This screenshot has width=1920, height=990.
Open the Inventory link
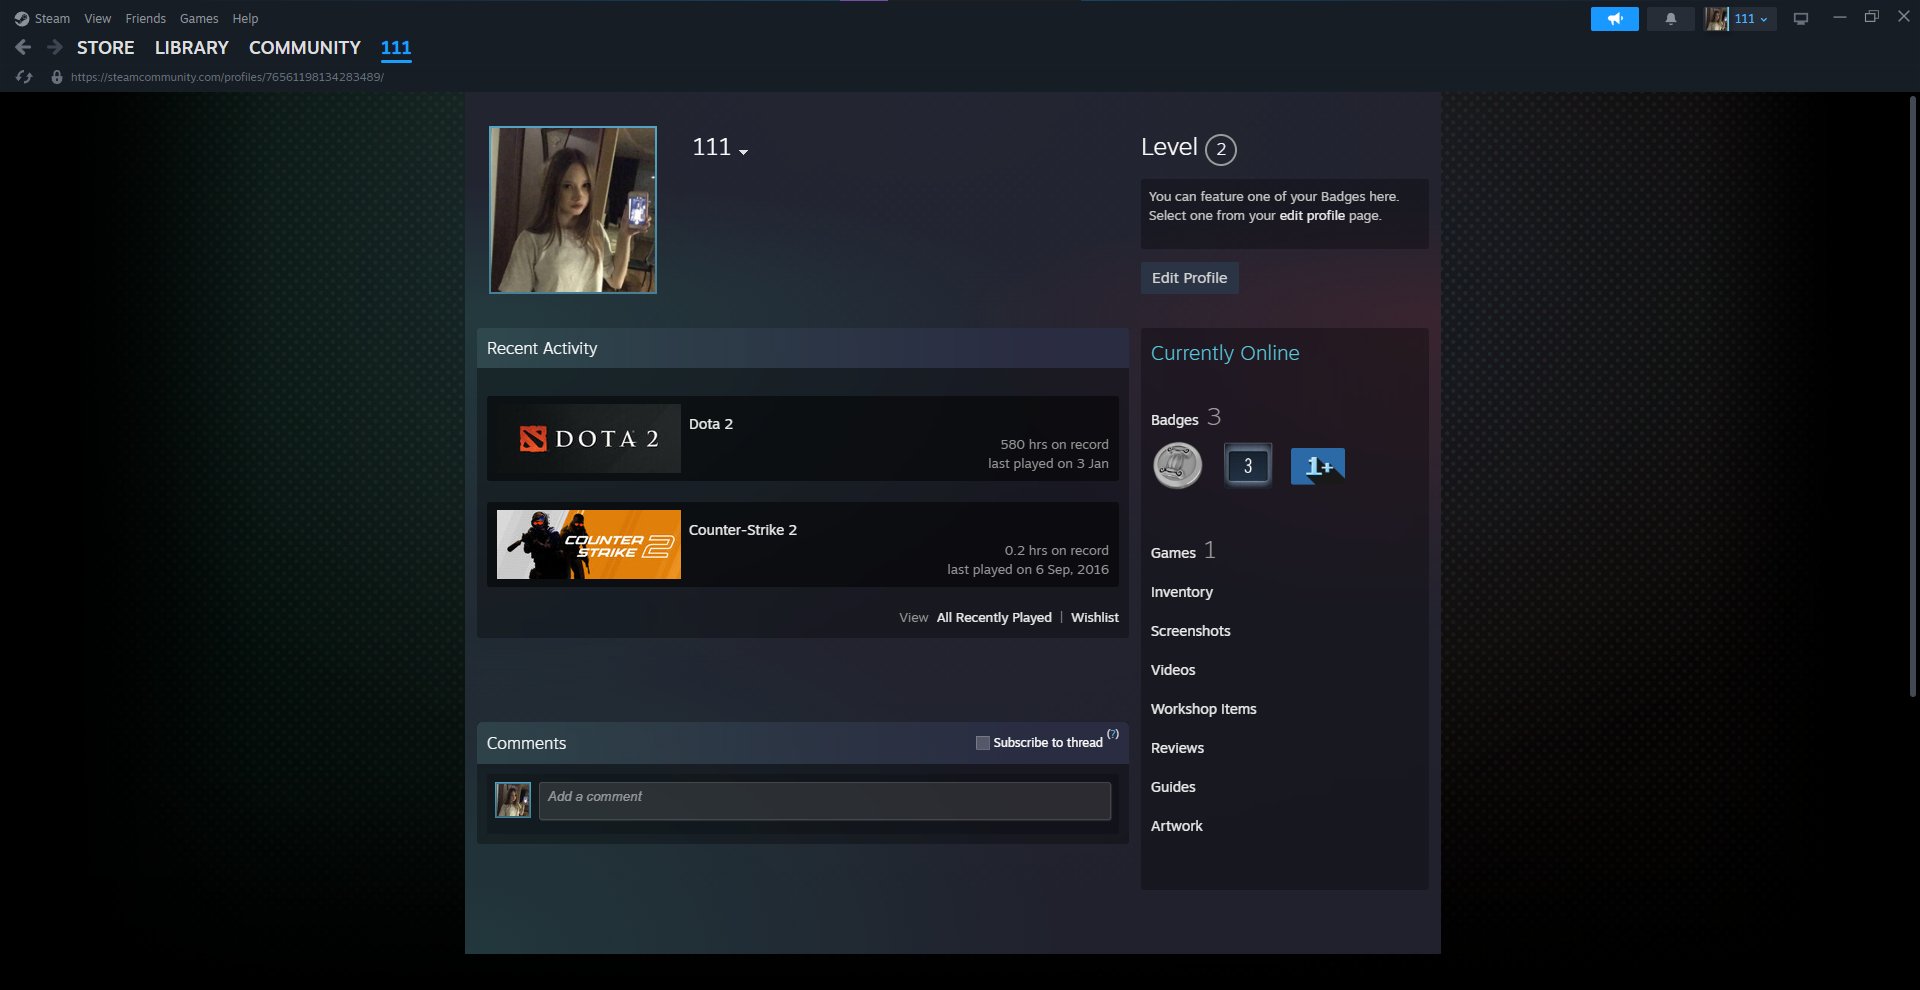coord(1182,592)
